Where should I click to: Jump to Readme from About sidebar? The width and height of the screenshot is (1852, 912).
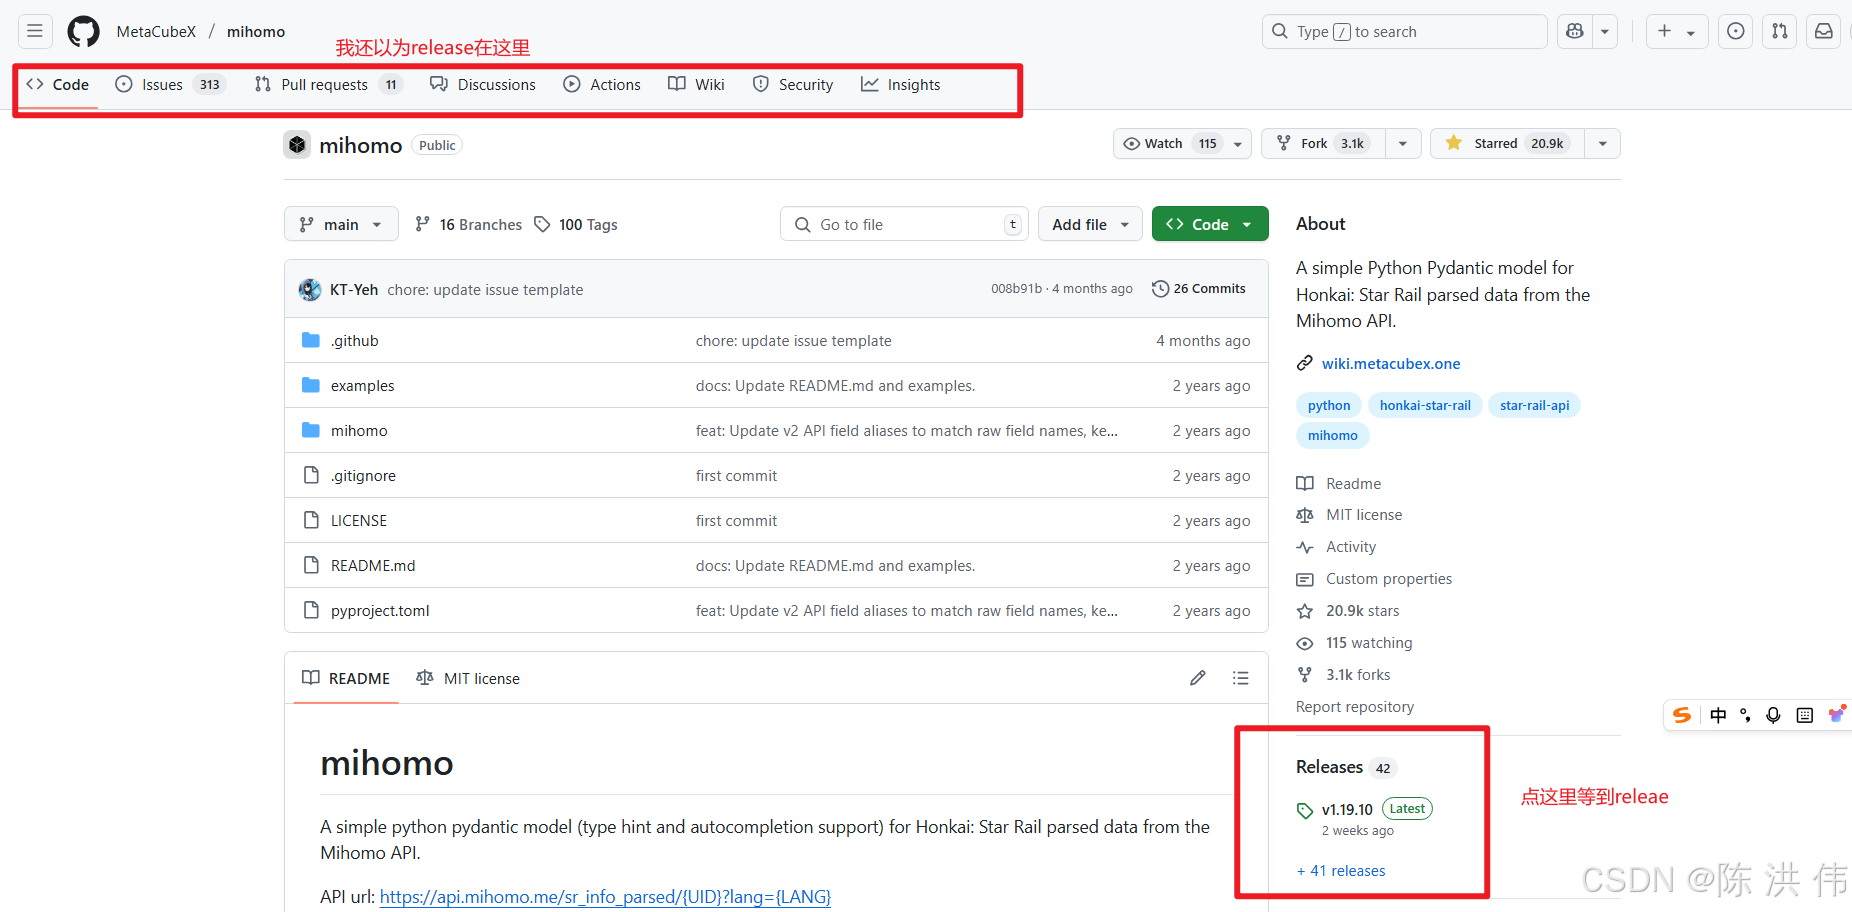point(1339,484)
